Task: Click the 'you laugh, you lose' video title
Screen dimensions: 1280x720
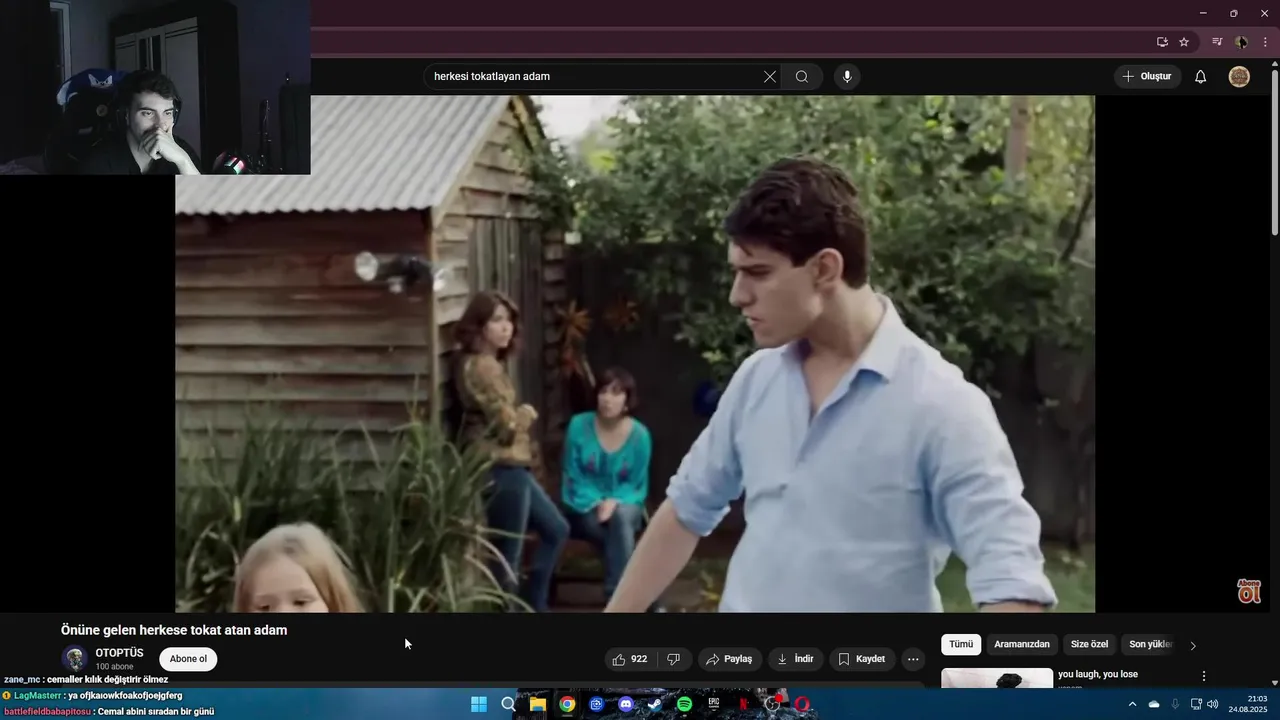Action: [1098, 674]
